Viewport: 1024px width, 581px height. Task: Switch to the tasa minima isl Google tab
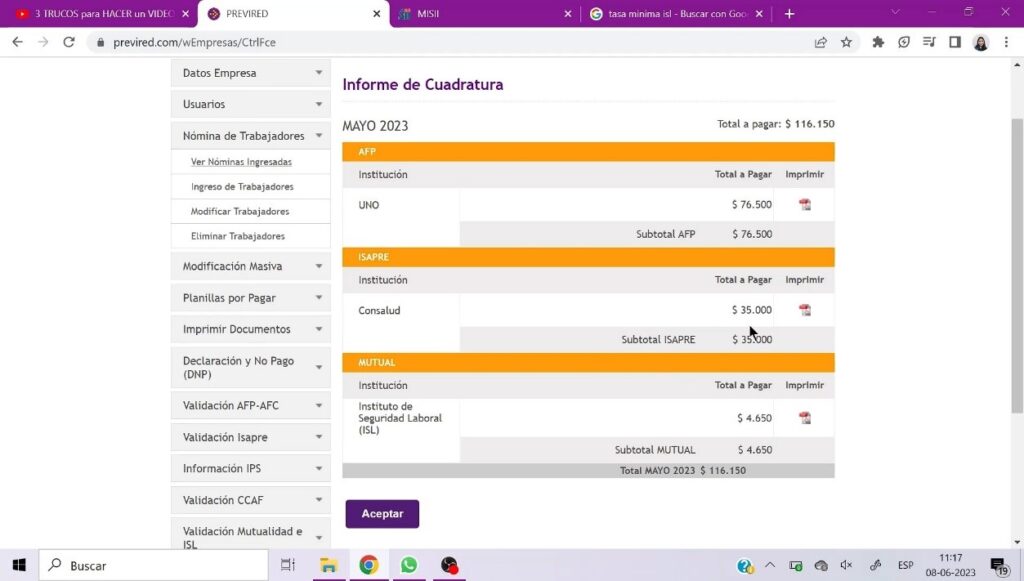675,14
